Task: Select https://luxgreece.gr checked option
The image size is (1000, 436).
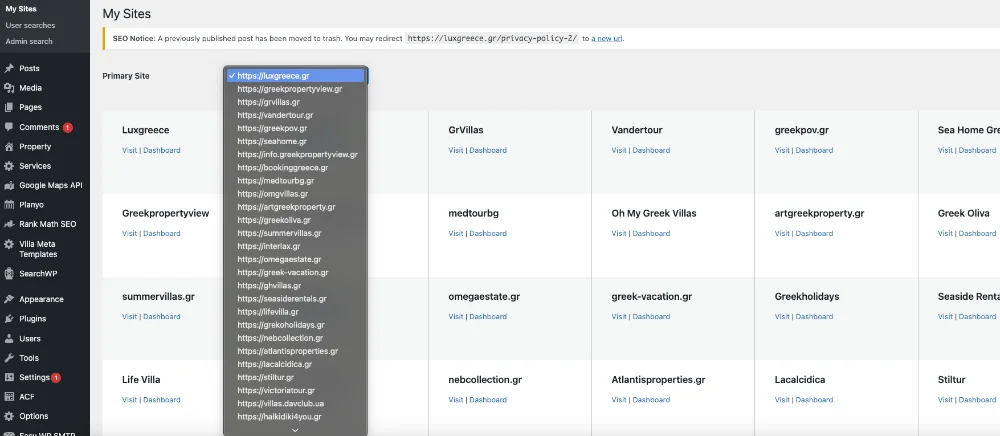Action: click(x=273, y=76)
